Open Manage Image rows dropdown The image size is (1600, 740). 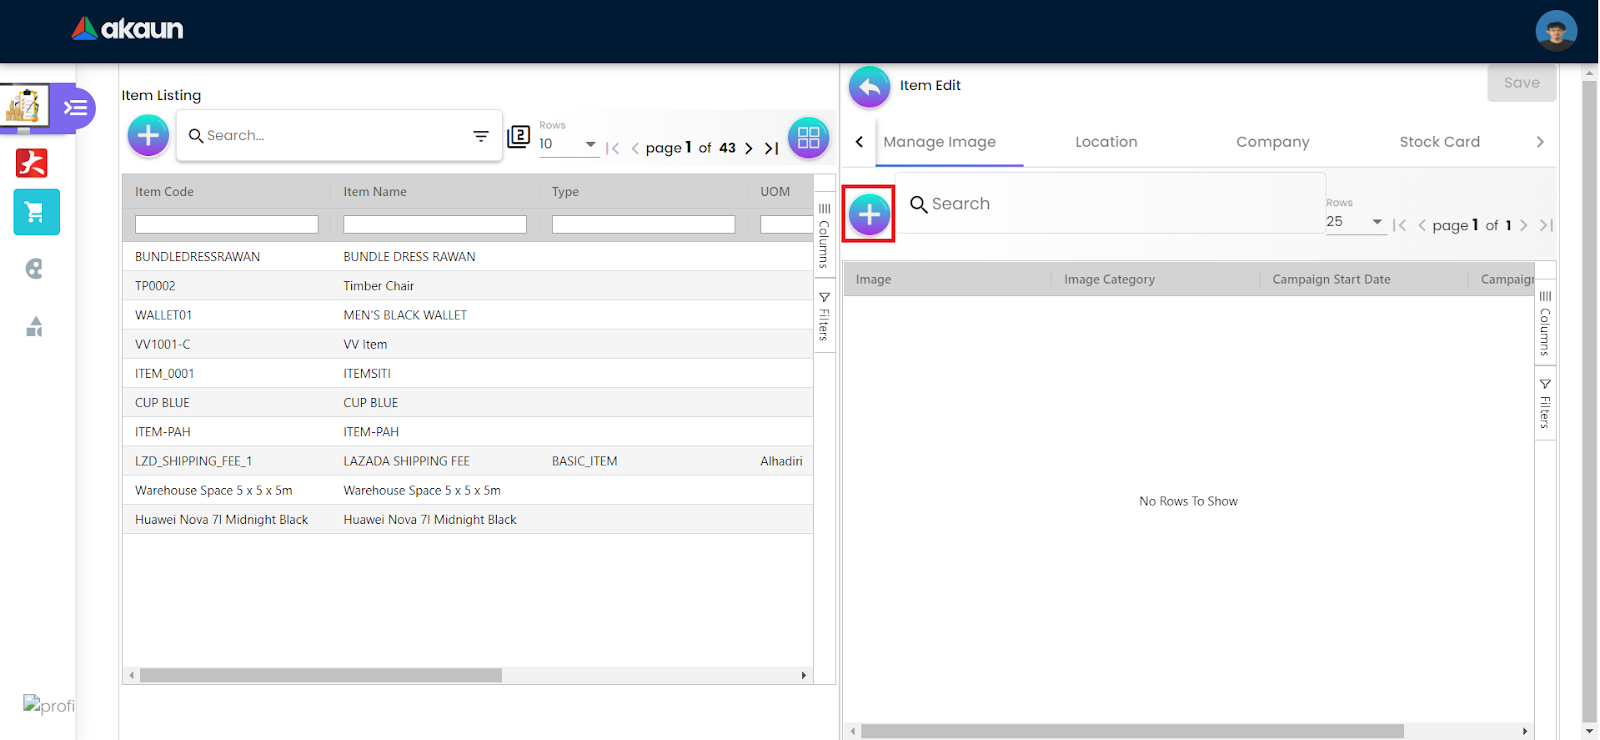pyautogui.click(x=1377, y=222)
